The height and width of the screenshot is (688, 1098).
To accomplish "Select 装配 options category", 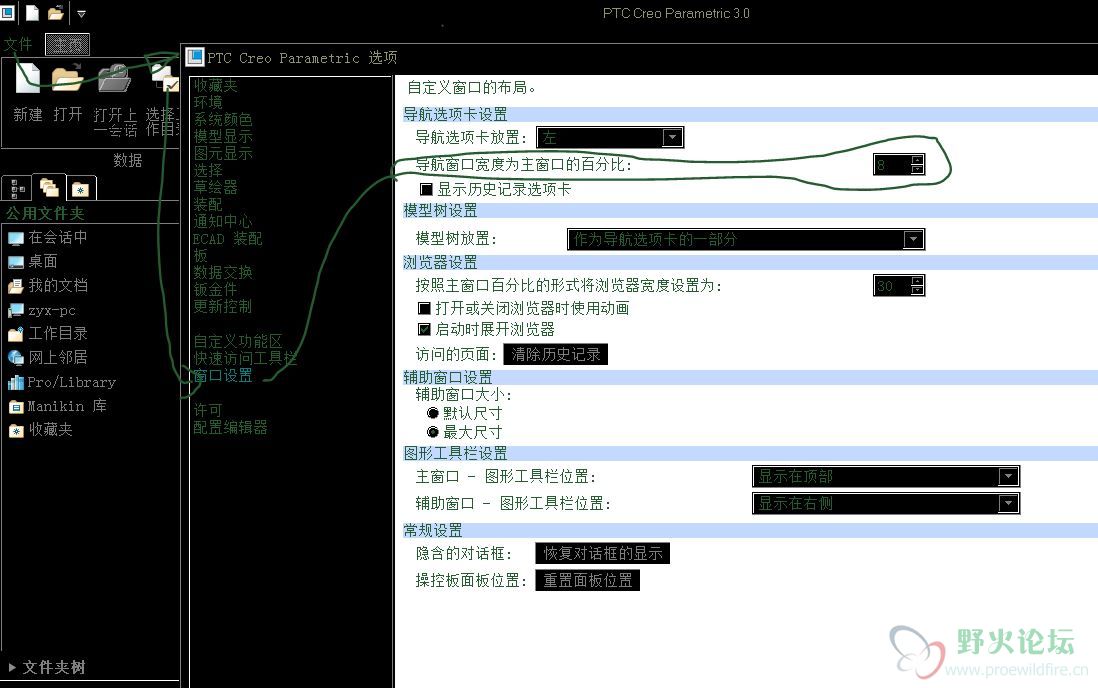I will (208, 205).
